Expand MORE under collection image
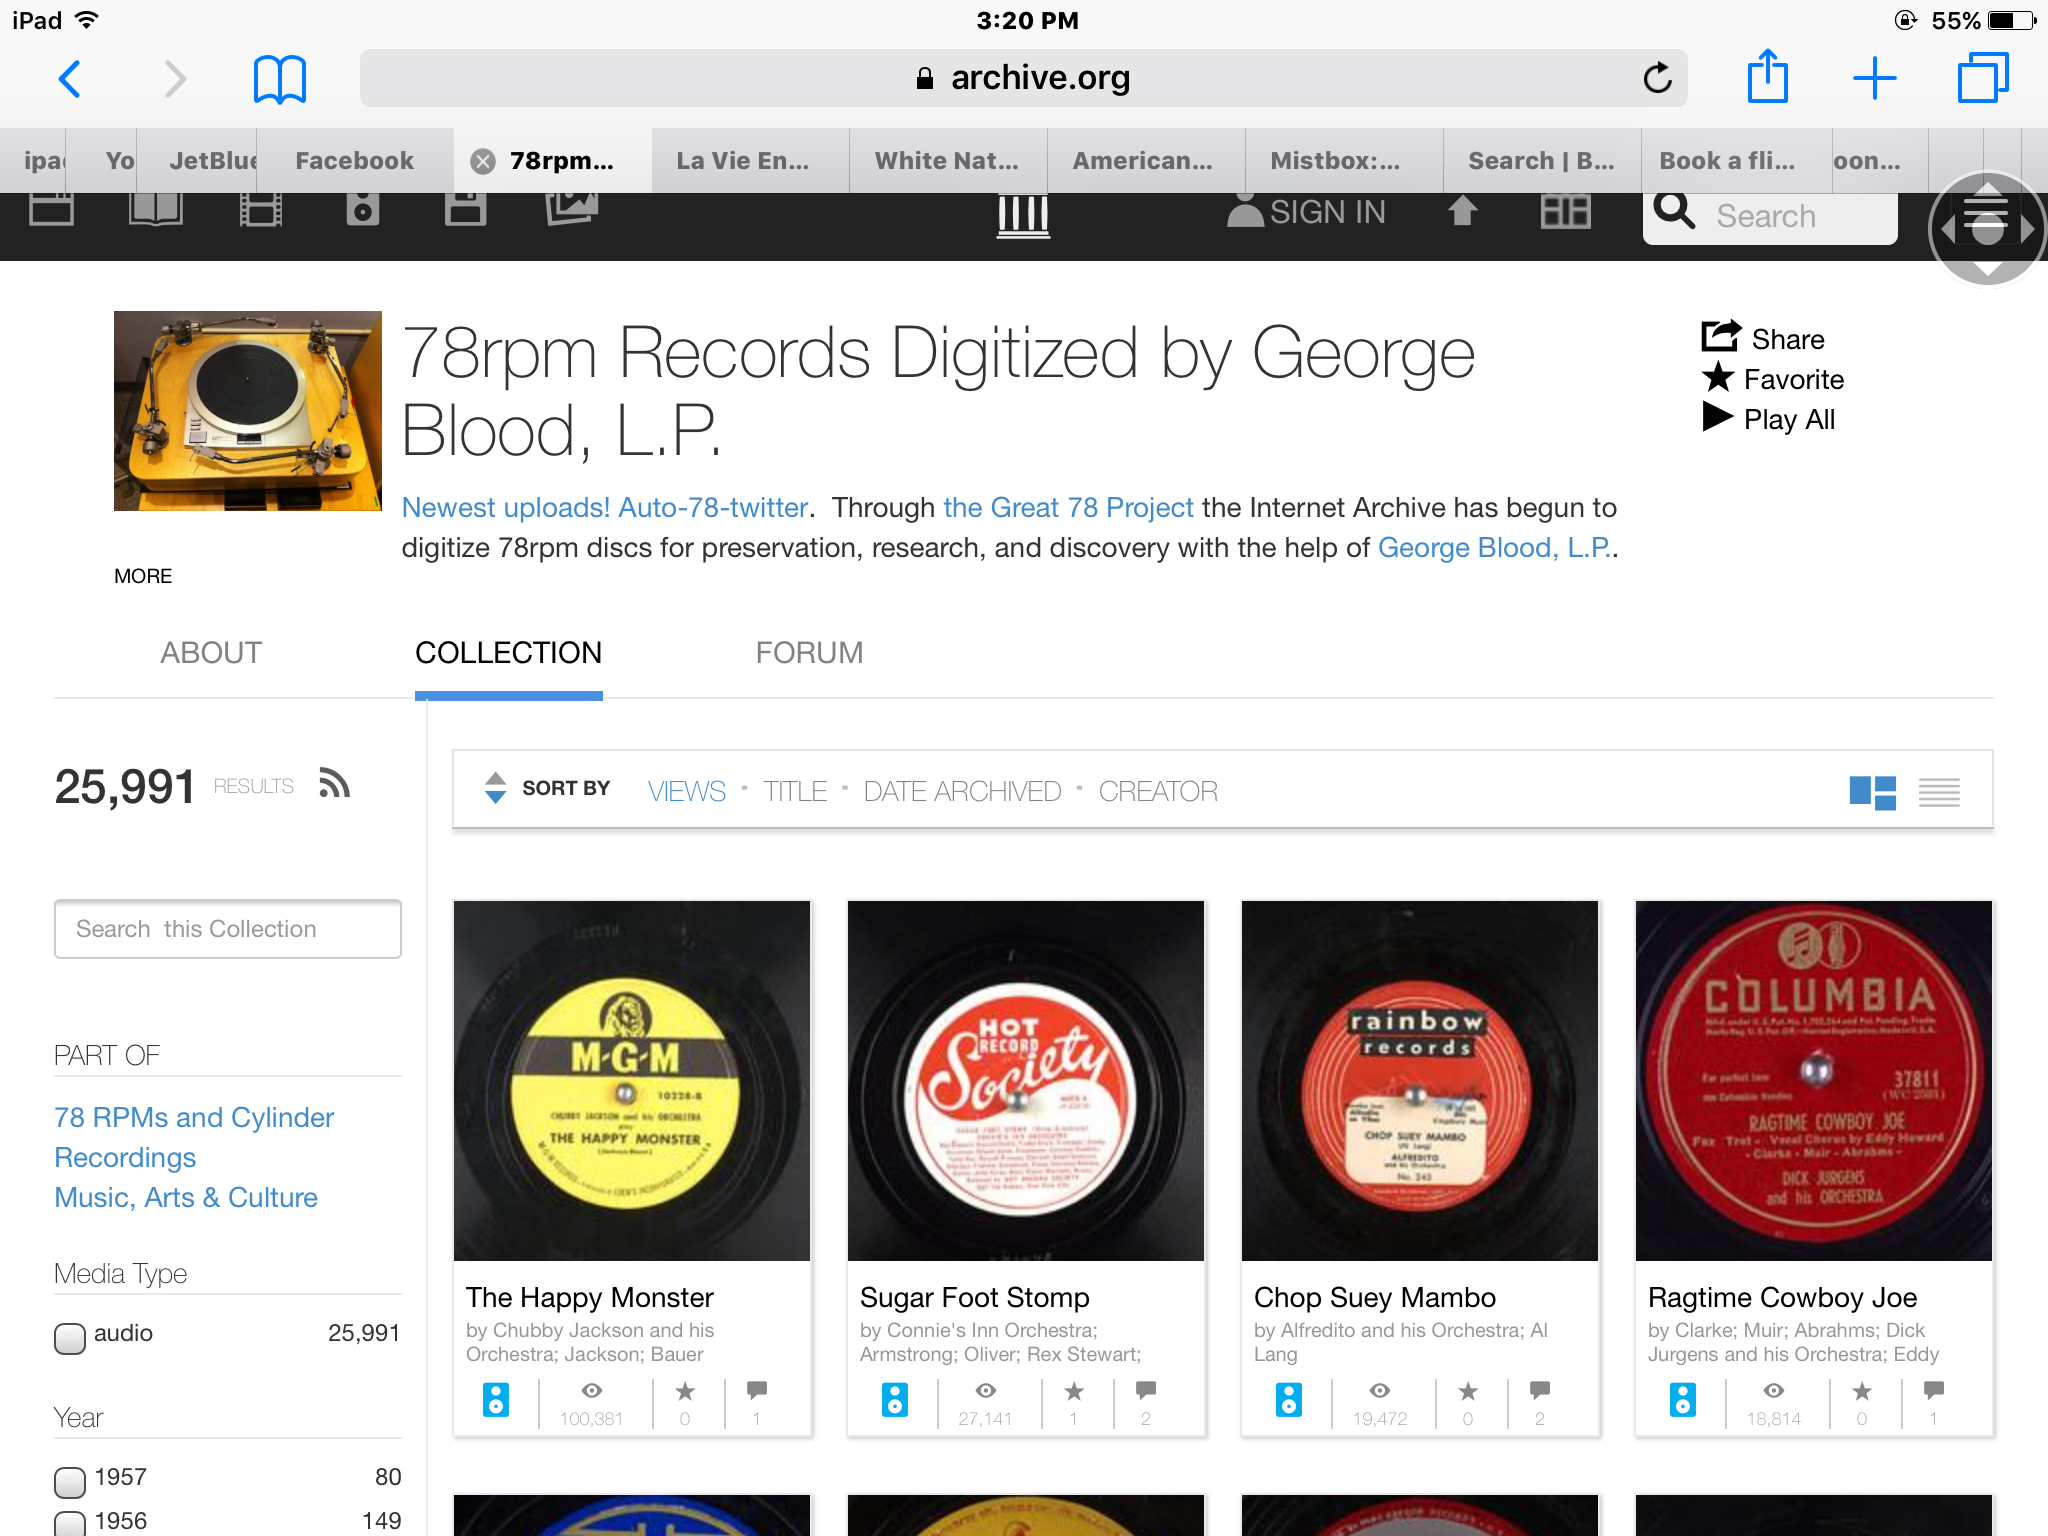This screenshot has height=1536, width=2048. [x=143, y=576]
